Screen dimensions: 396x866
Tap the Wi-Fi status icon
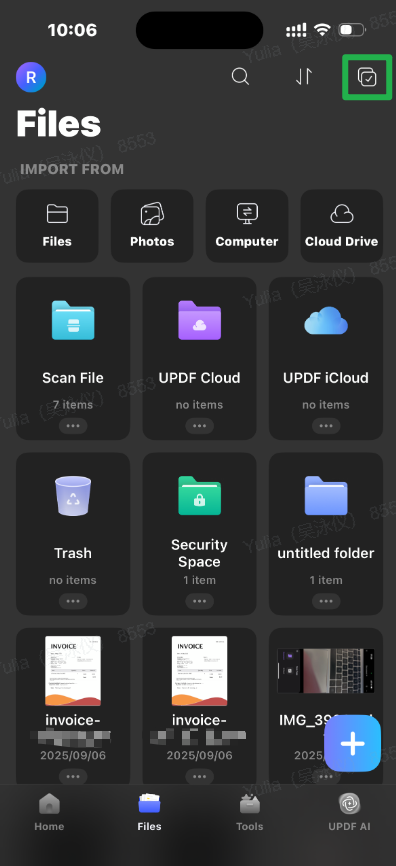coord(321,29)
